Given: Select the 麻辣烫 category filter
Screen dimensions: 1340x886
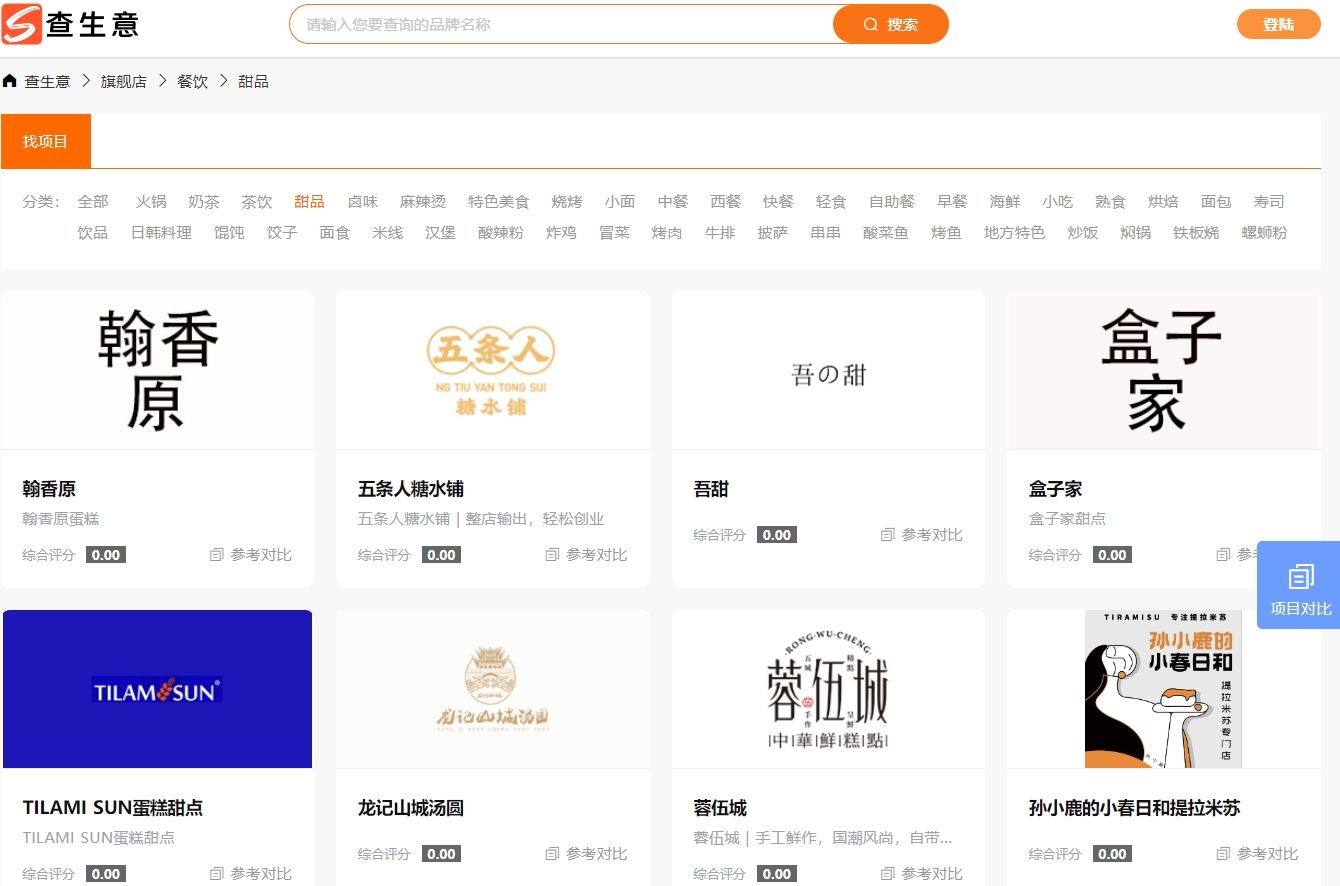Looking at the screenshot, I should tap(423, 202).
